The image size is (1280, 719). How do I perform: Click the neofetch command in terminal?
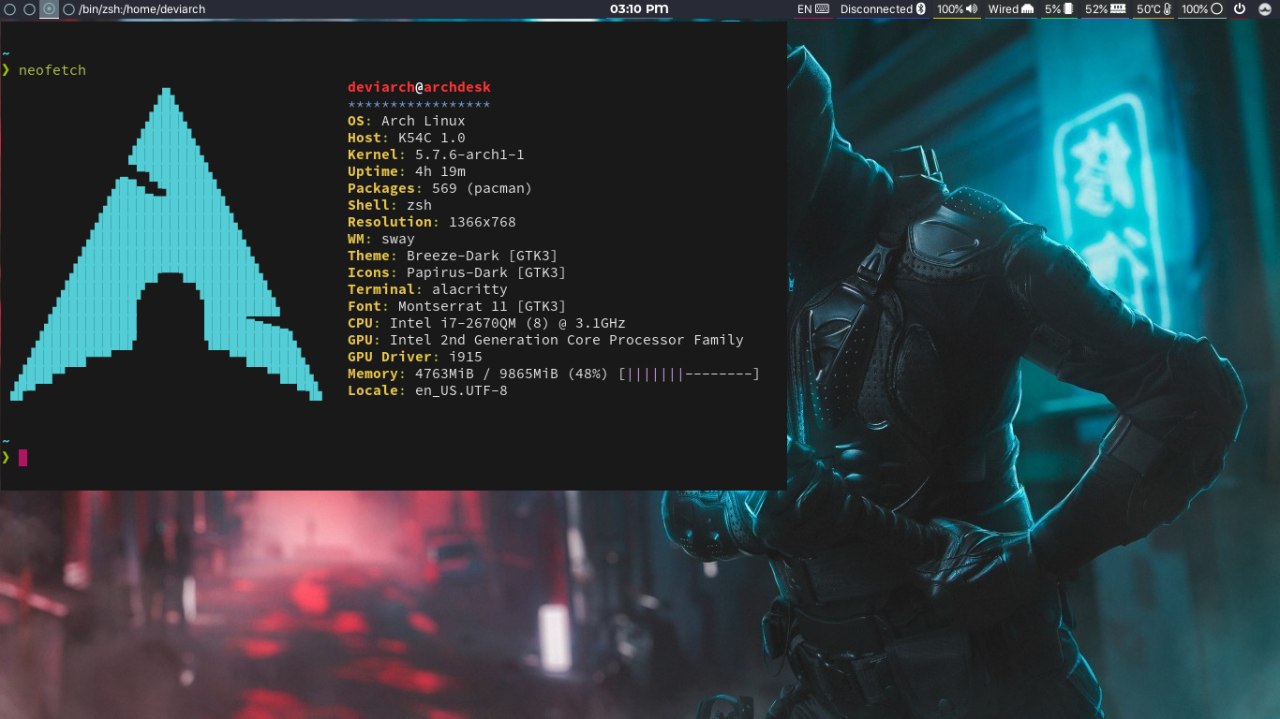coord(52,70)
